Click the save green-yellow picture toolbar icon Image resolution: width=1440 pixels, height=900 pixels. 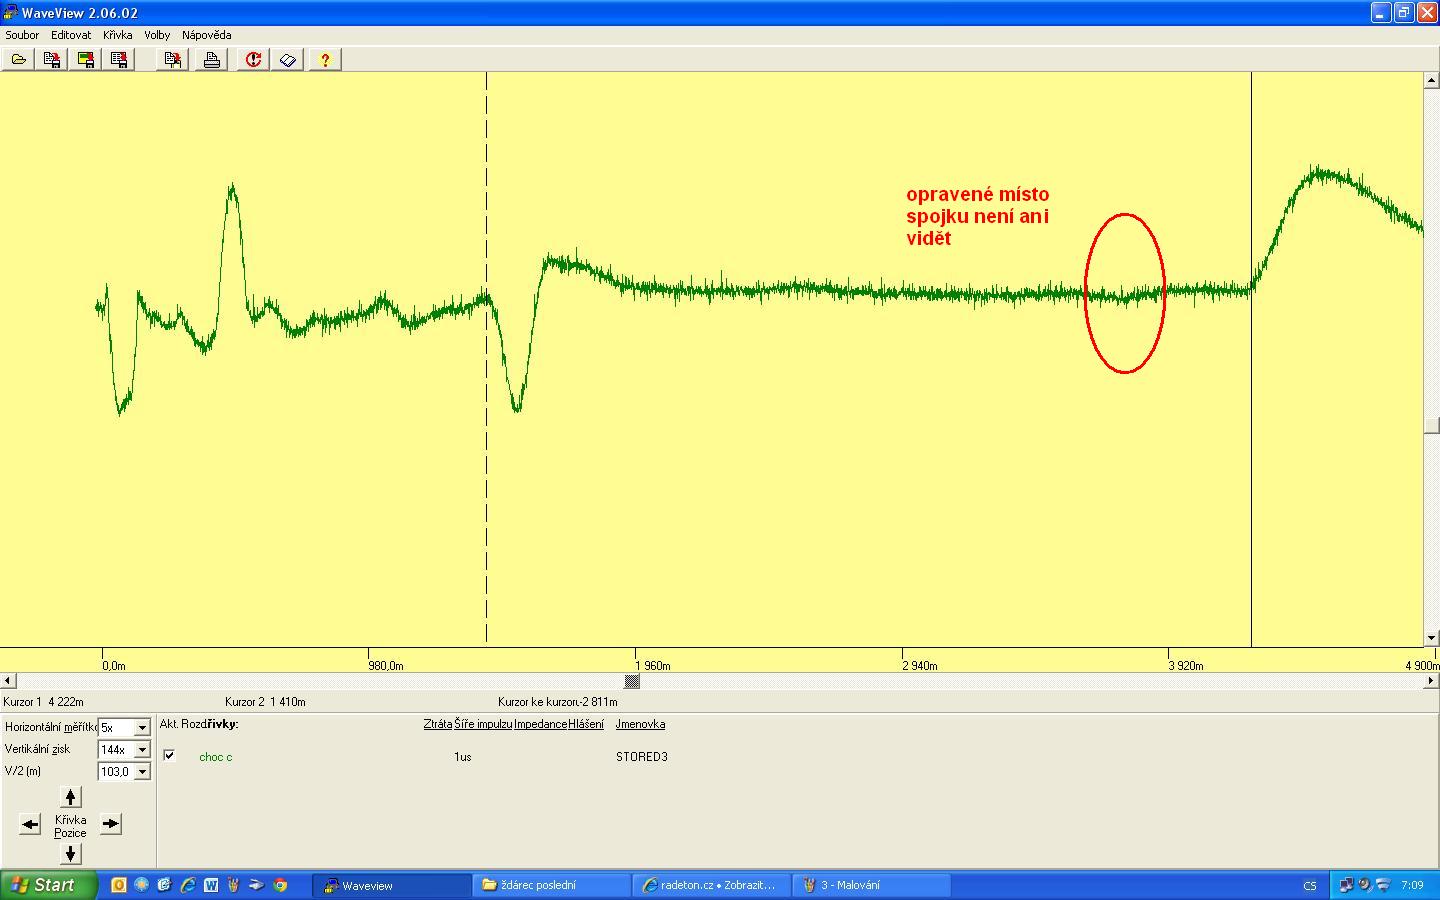[x=86, y=60]
